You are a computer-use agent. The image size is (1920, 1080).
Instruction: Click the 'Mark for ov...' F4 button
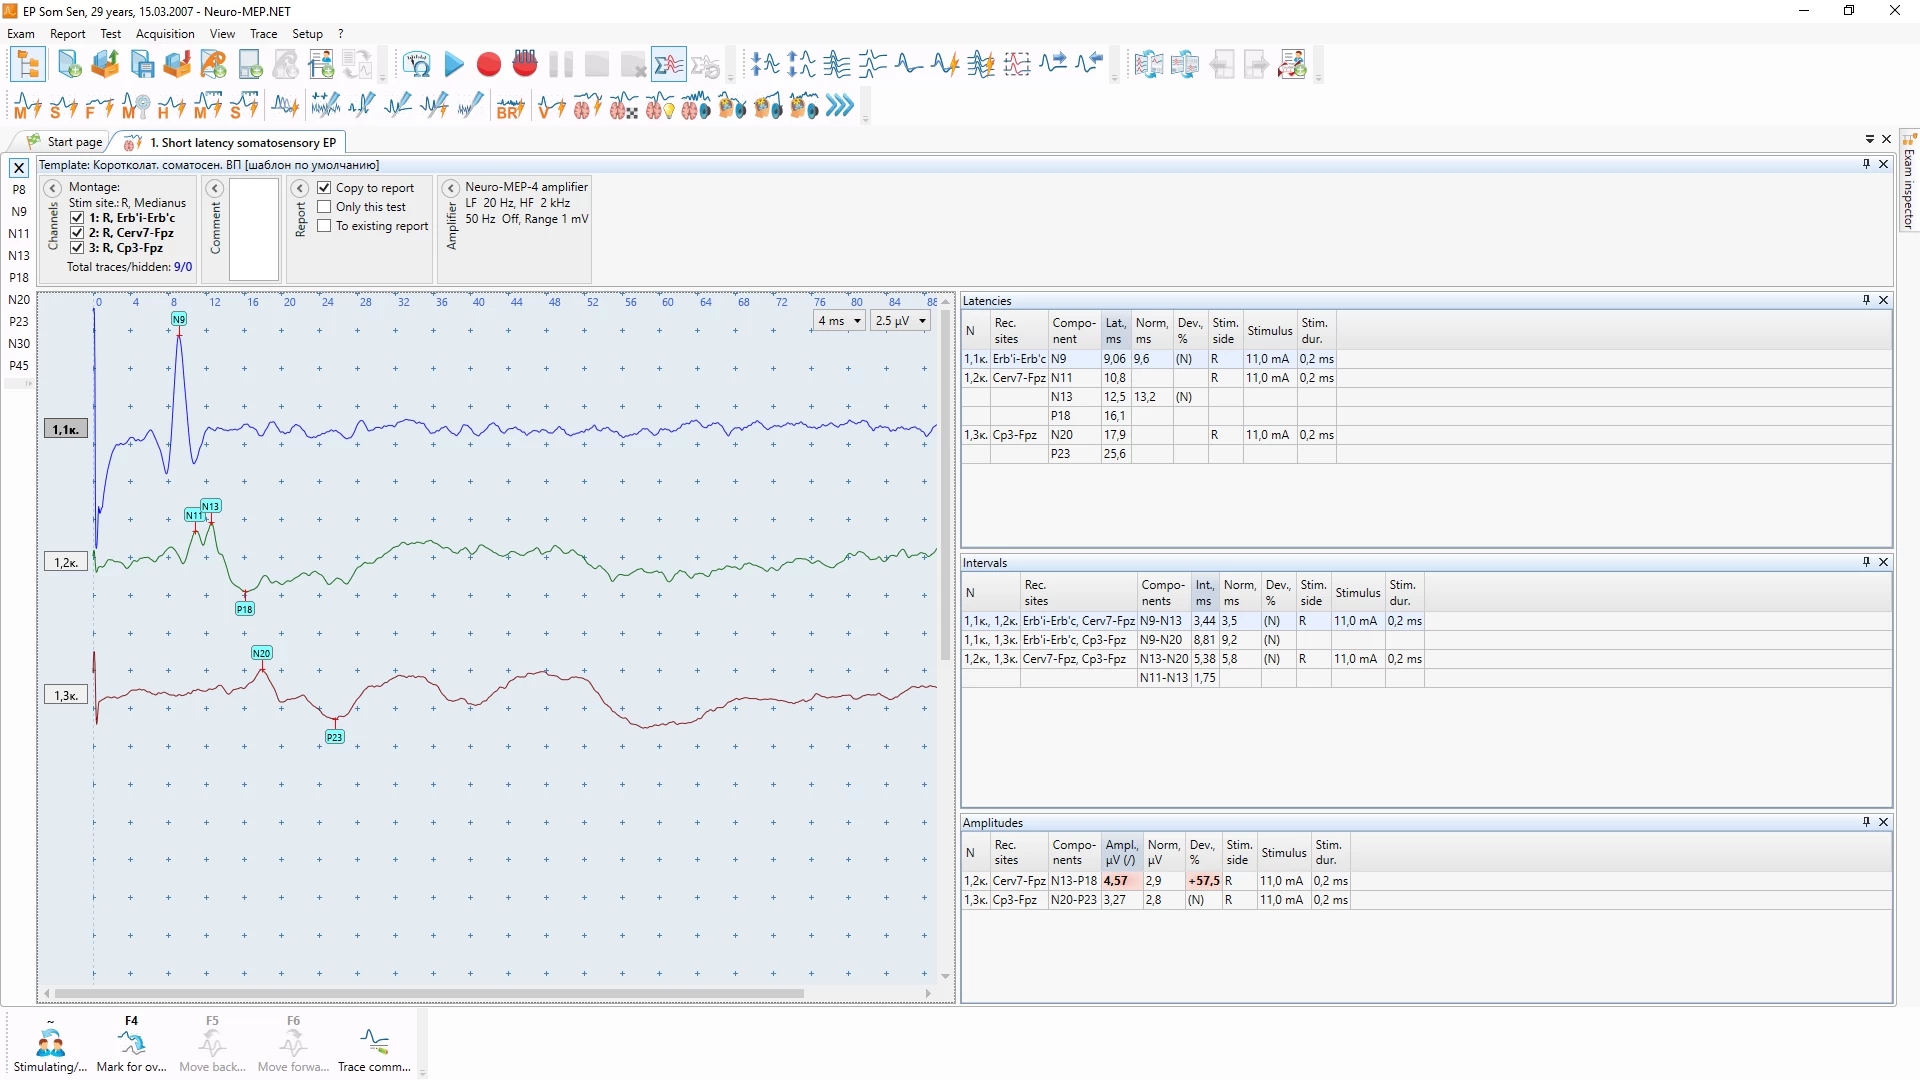click(131, 1045)
